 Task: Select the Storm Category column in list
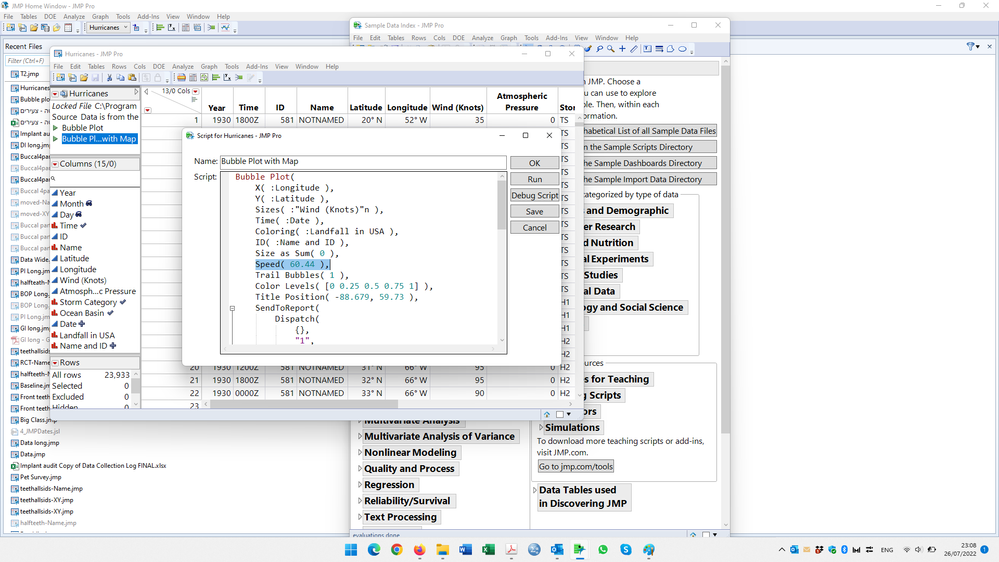click(89, 302)
